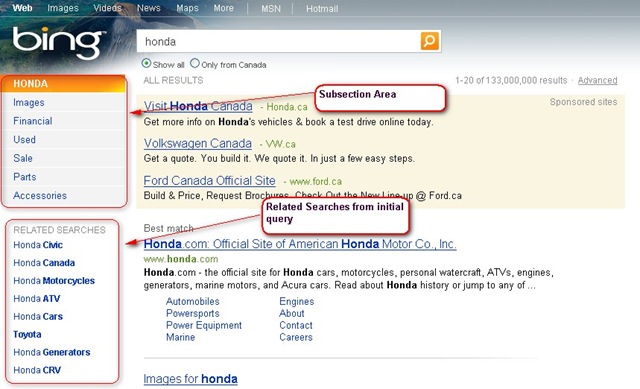Image resolution: width=640 pixels, height=389 pixels.
Task: Switch to the Images tab at top
Action: click(x=63, y=8)
